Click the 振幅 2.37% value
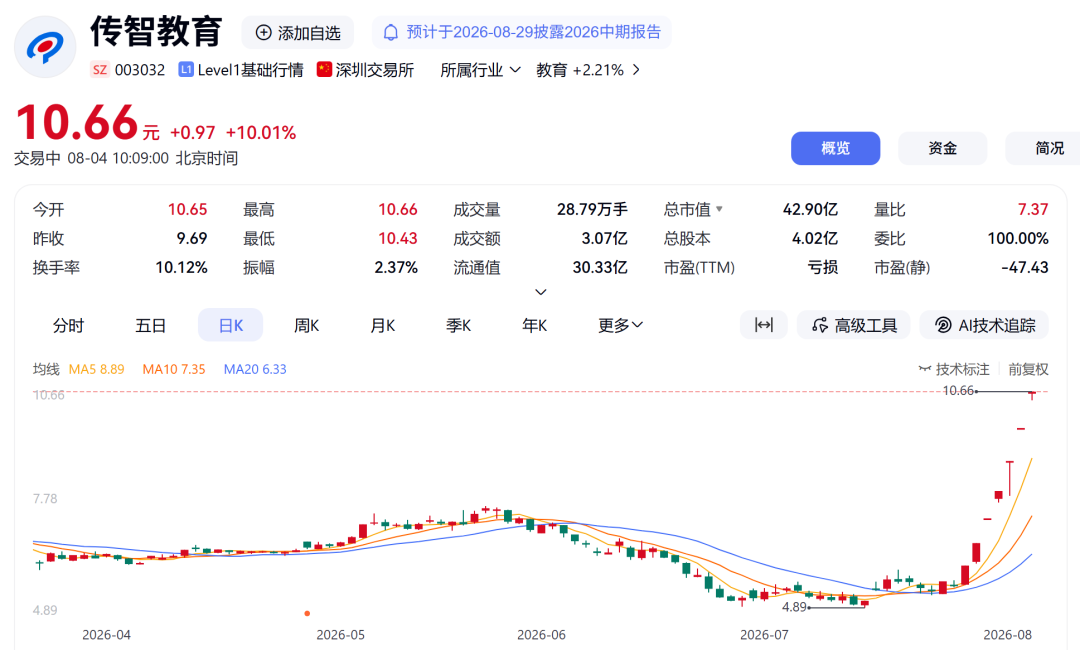 click(396, 267)
